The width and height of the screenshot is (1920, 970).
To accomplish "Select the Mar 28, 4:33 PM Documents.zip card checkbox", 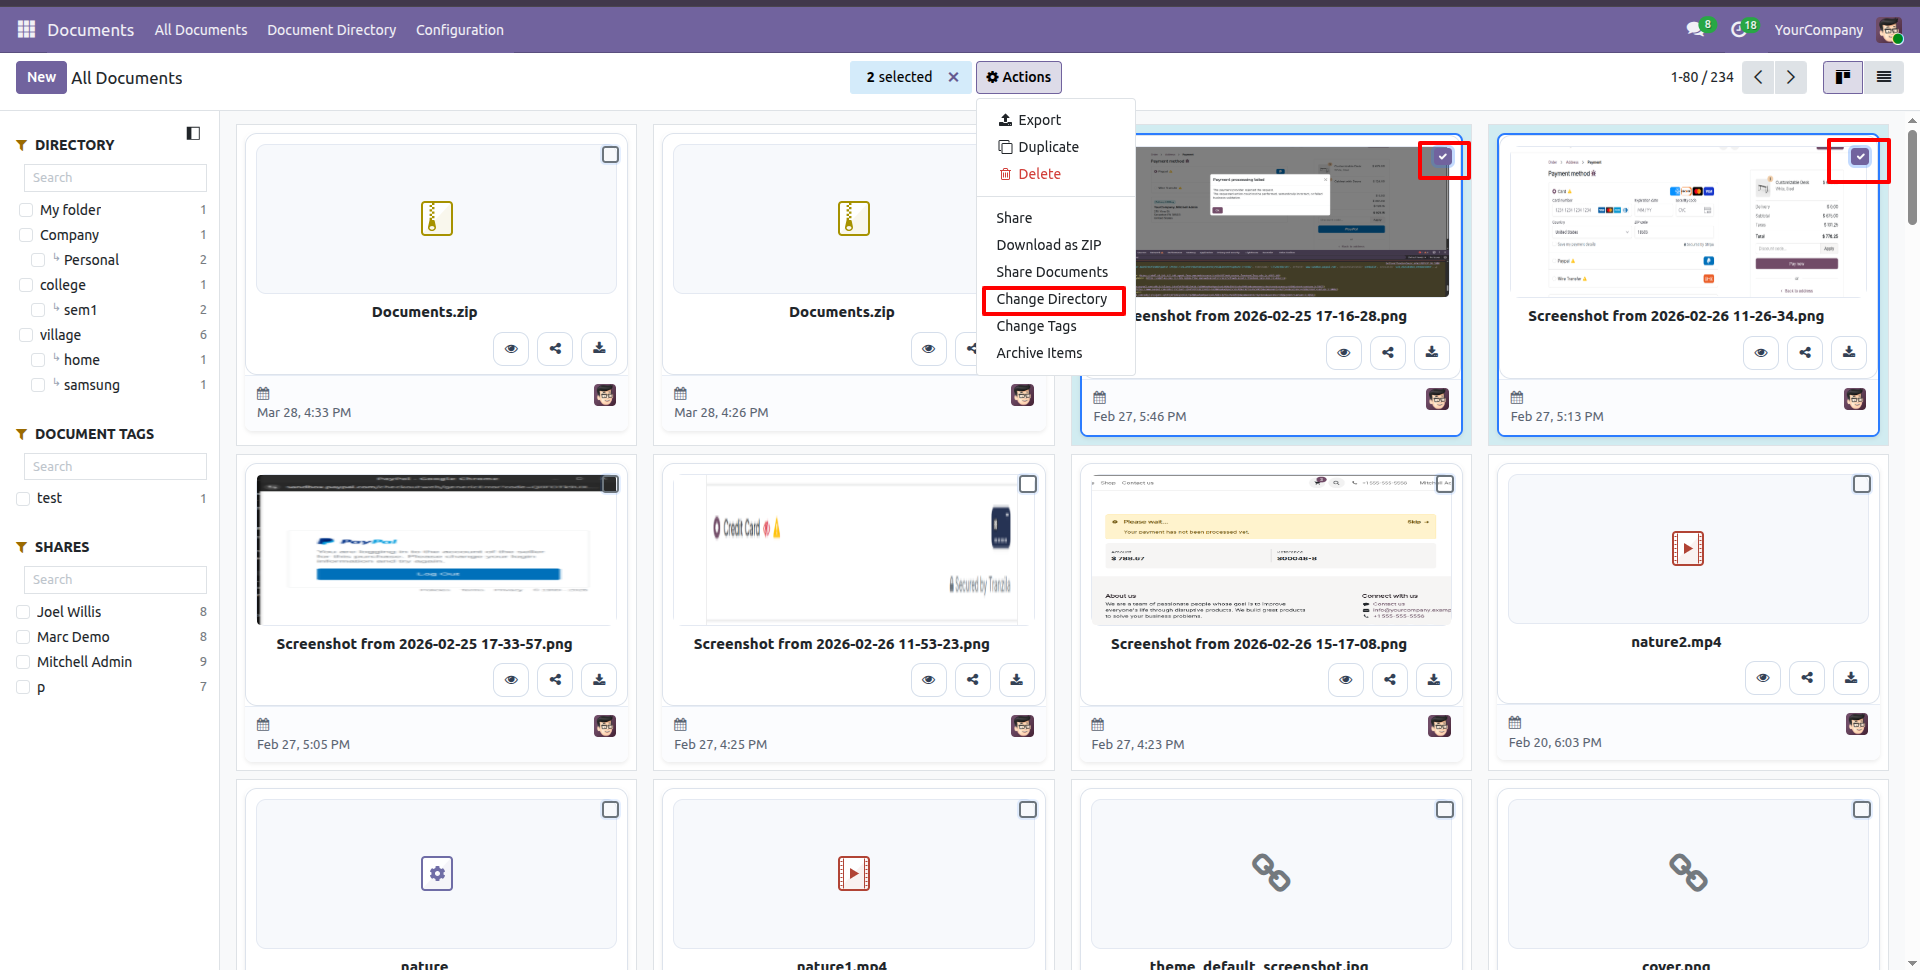I will pos(610,155).
